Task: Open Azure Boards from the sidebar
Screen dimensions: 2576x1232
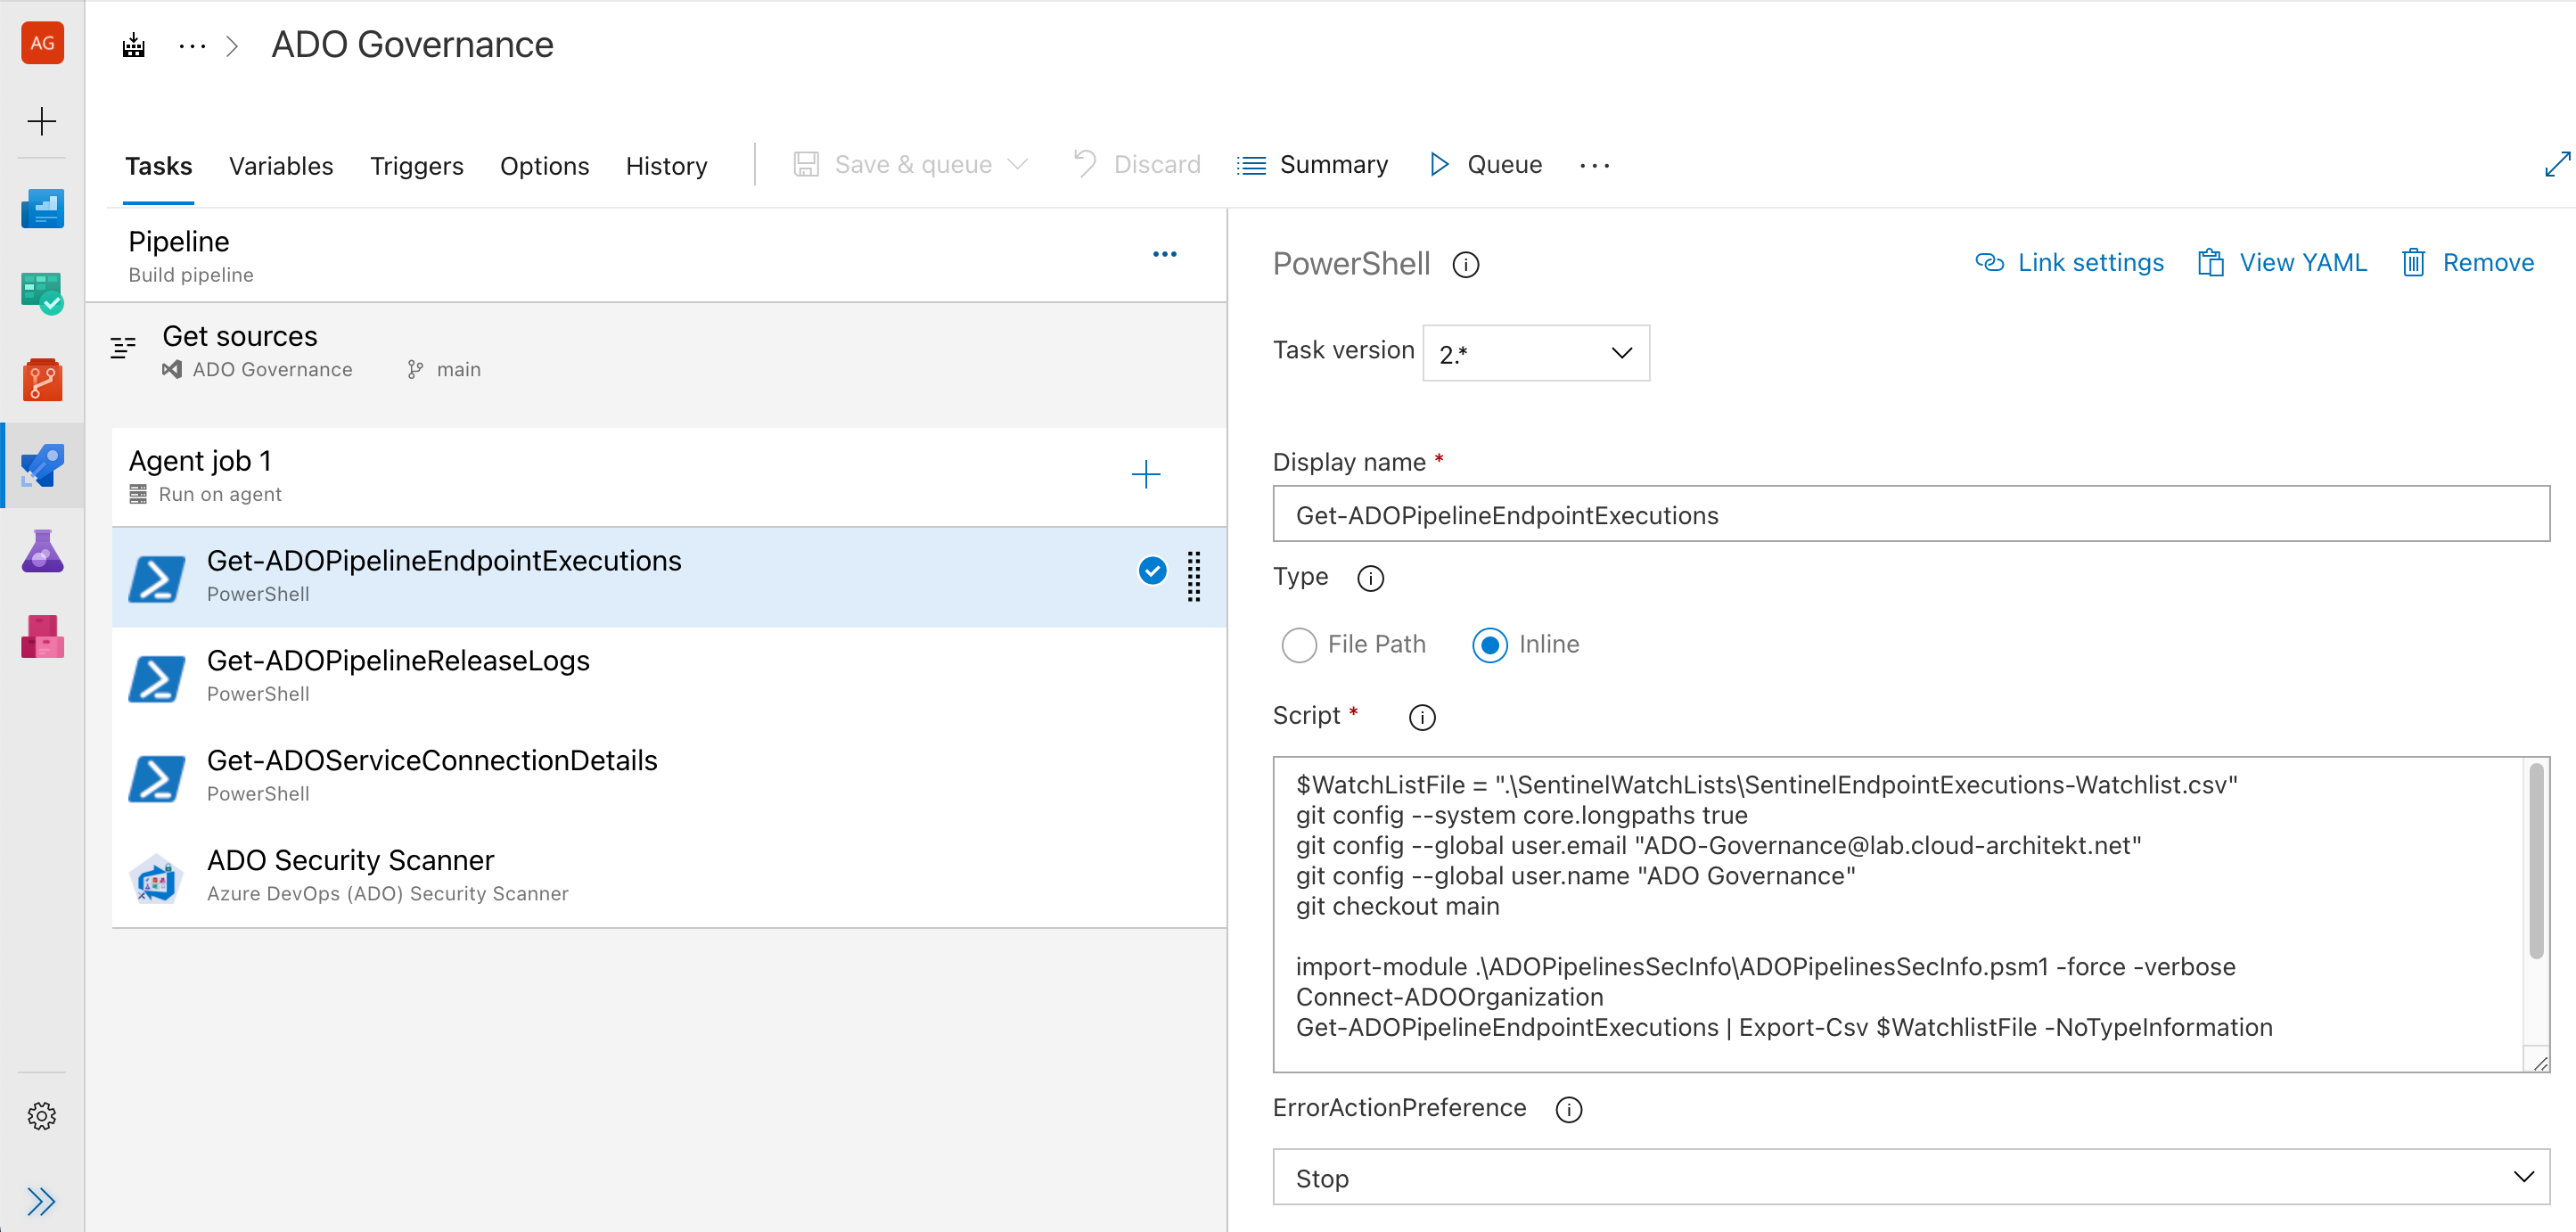Action: [x=42, y=295]
